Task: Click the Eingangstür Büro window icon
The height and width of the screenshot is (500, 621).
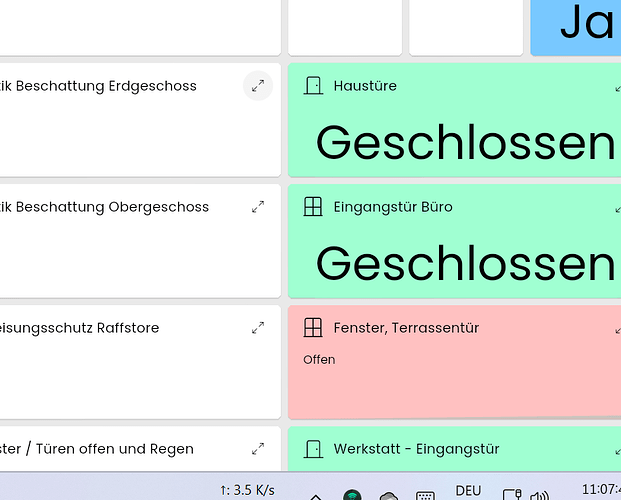Action: tap(313, 207)
